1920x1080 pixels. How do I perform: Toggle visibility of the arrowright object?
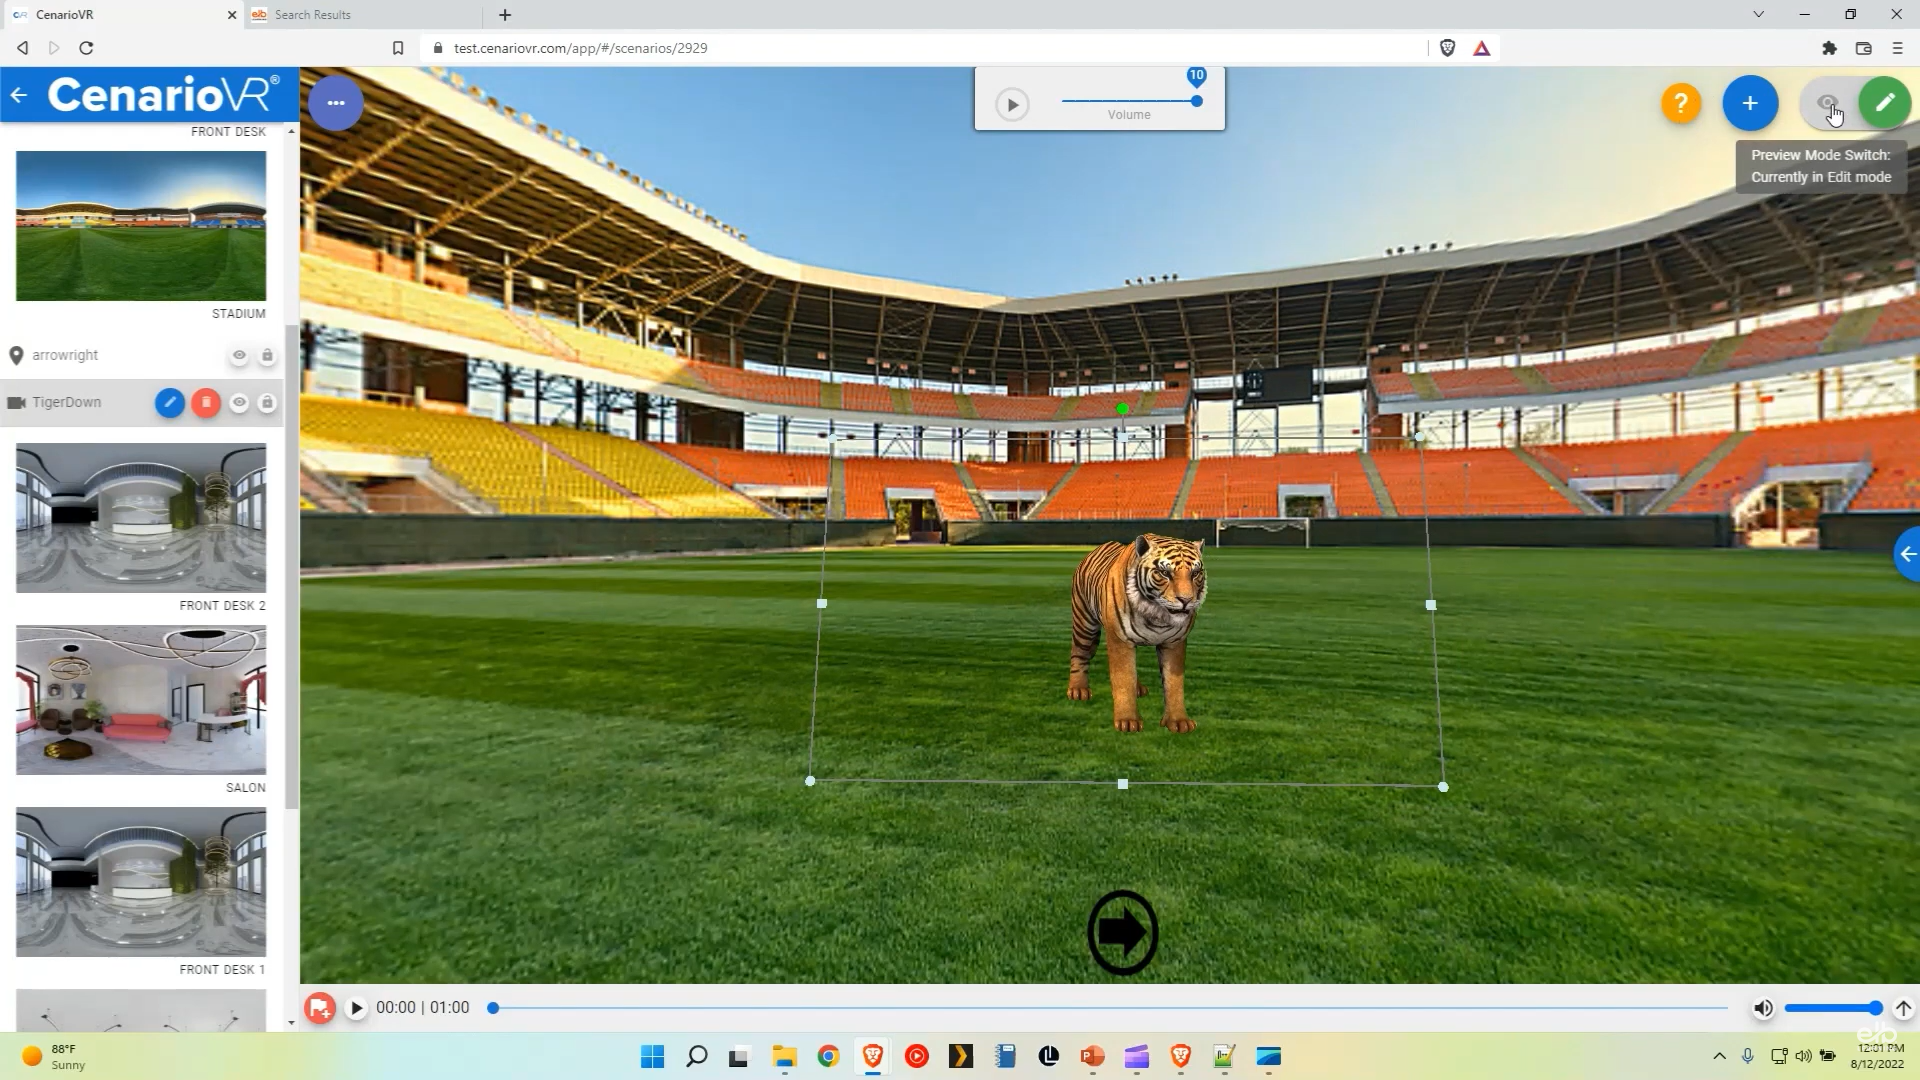tap(239, 356)
